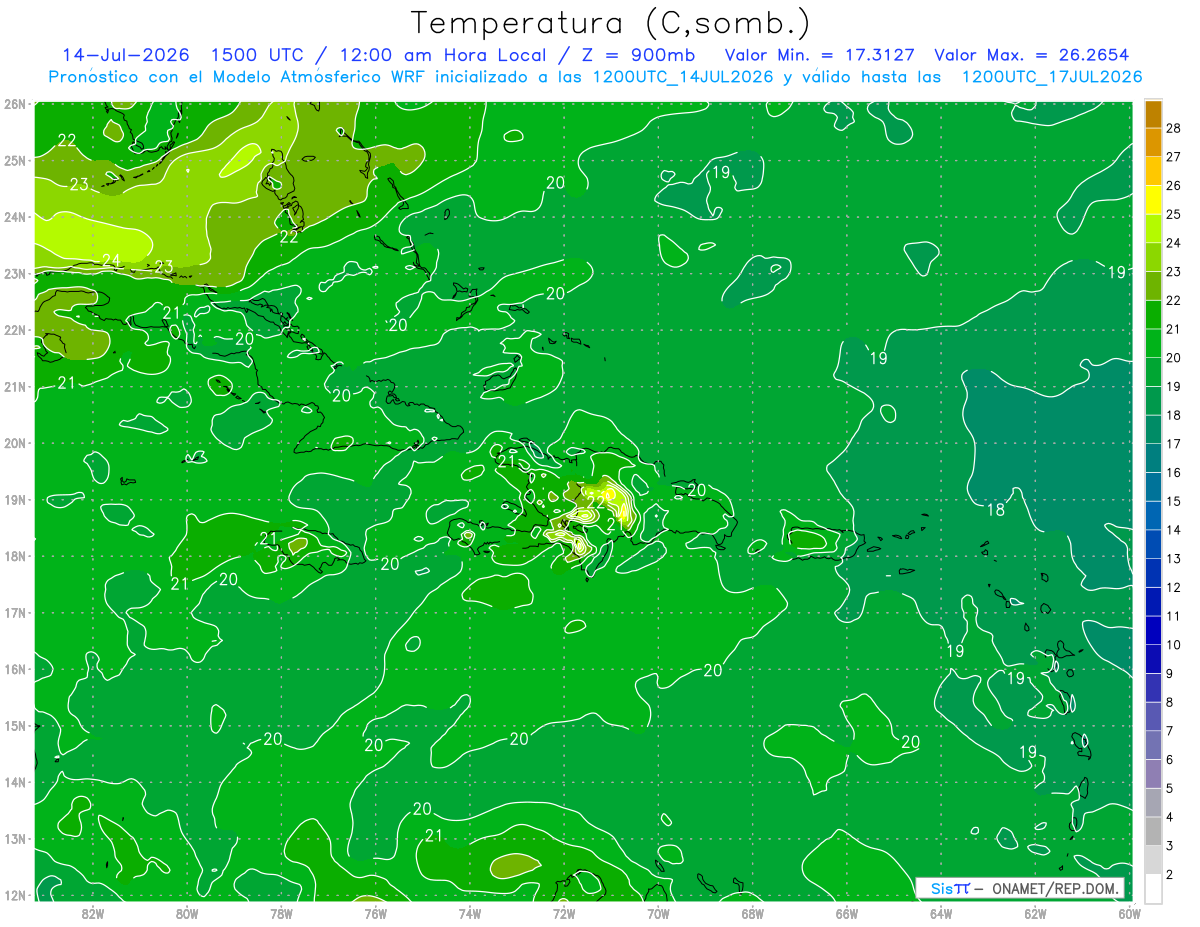Click the color scale label 28
1200x927 pixels.
pyautogui.click(x=1173, y=128)
